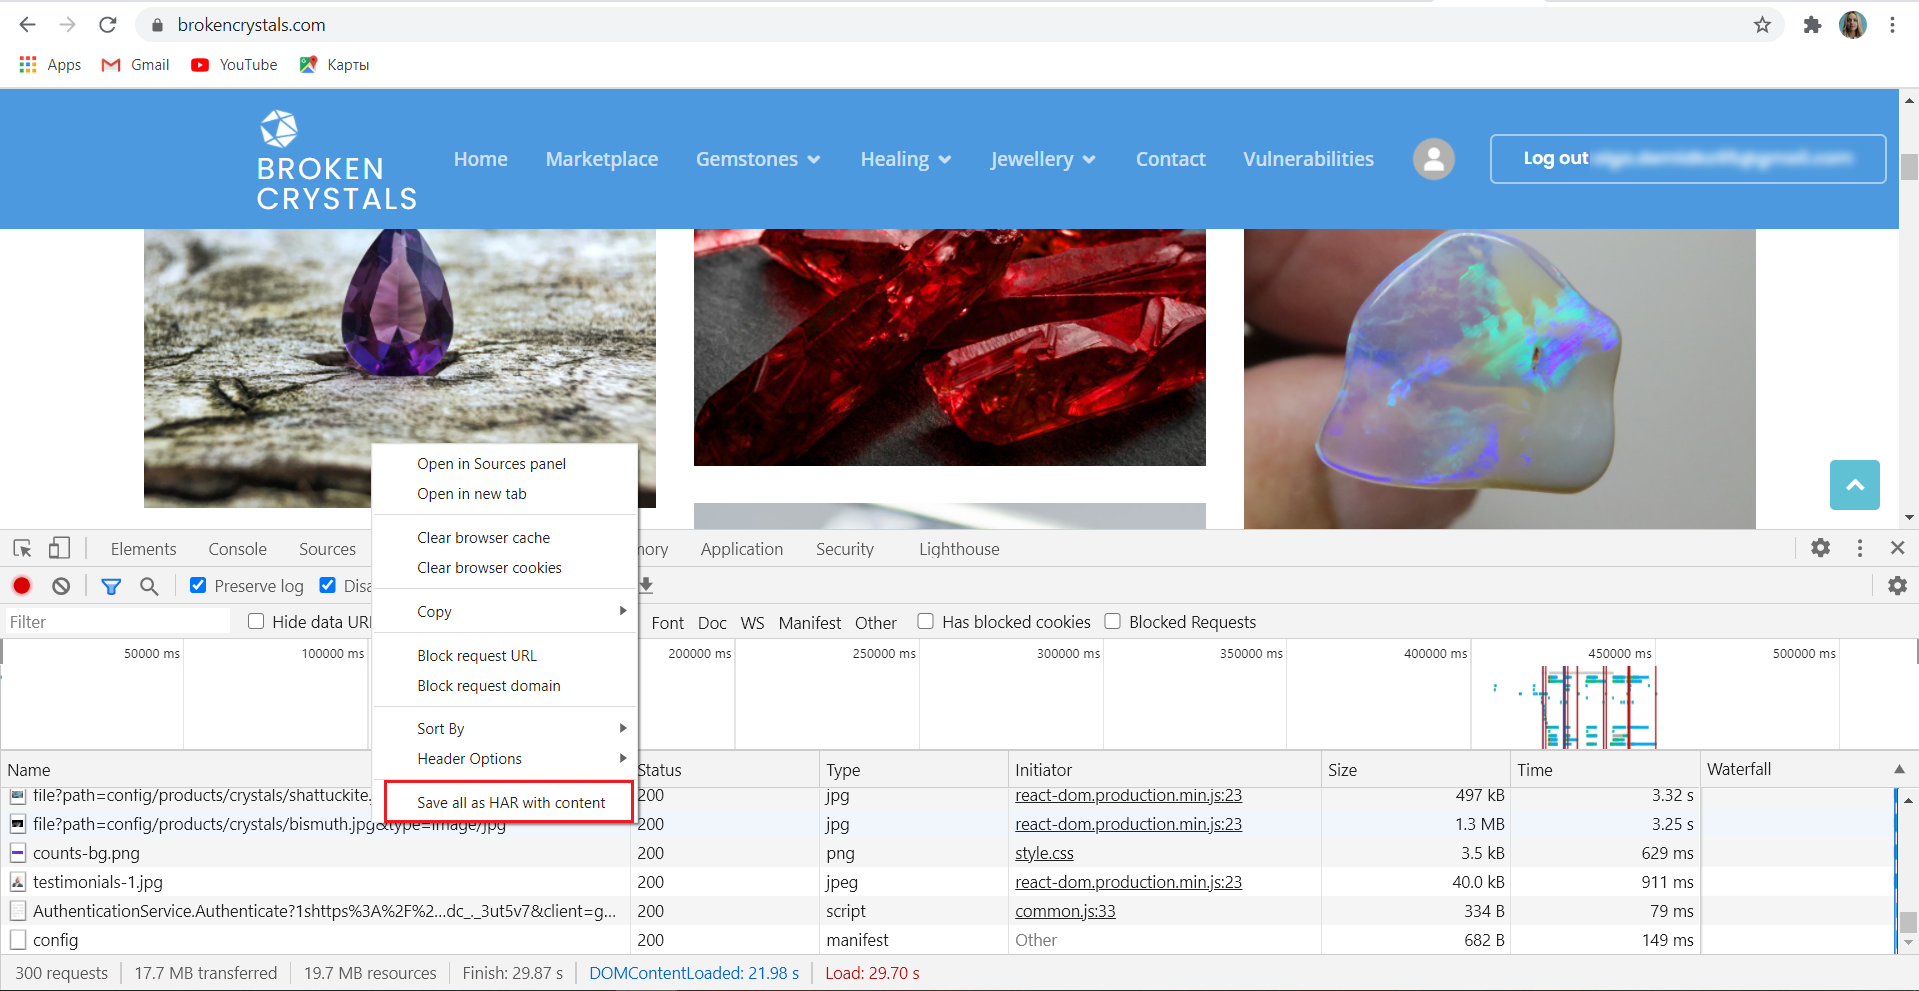Viewport: 1919px width, 991px height.
Task: Switch to the Security tab
Action: 844,549
